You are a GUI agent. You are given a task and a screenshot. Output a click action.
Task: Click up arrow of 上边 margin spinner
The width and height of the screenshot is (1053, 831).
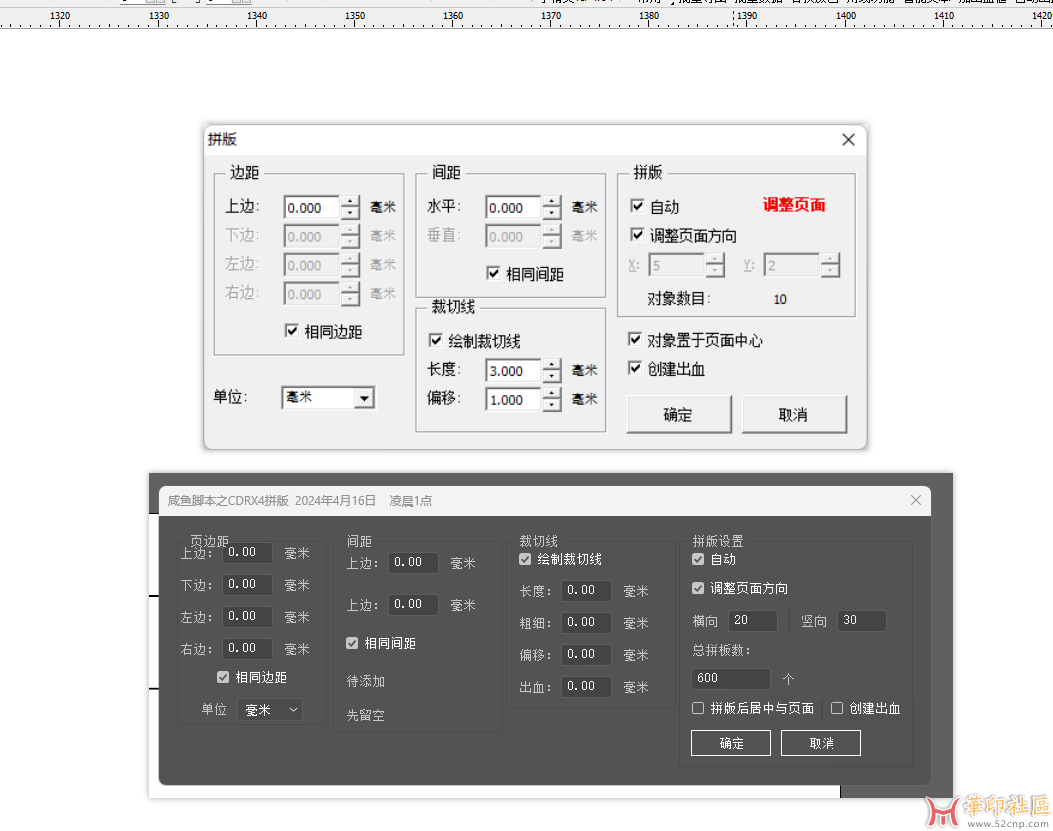click(x=350, y=202)
